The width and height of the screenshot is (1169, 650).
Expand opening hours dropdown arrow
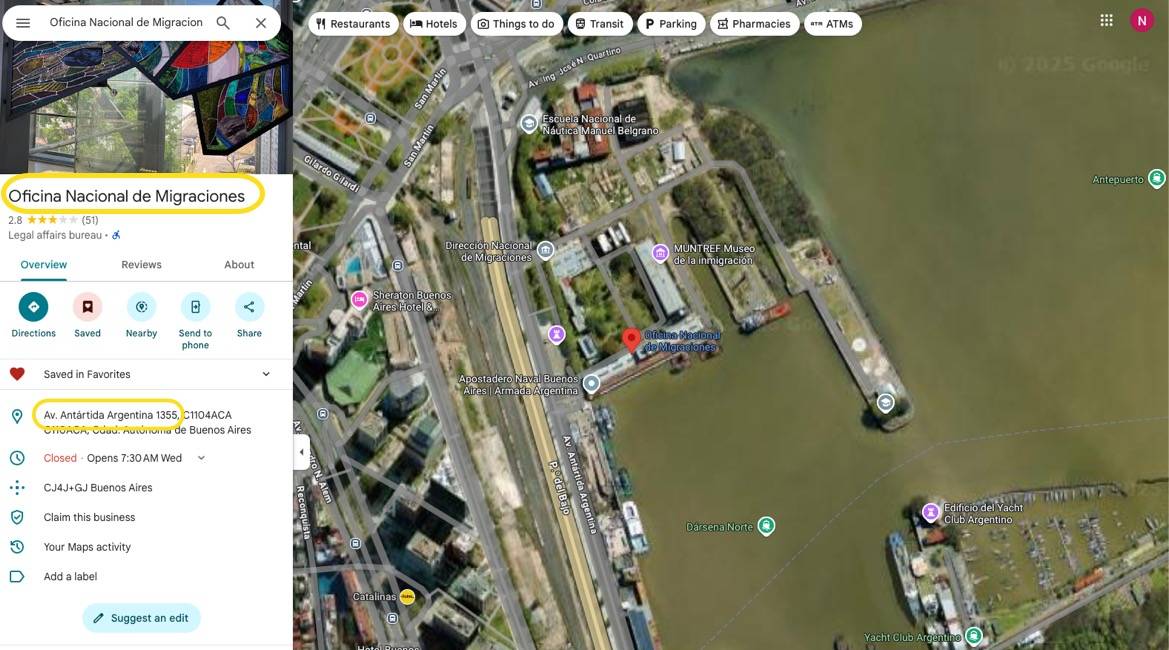[x=201, y=458]
